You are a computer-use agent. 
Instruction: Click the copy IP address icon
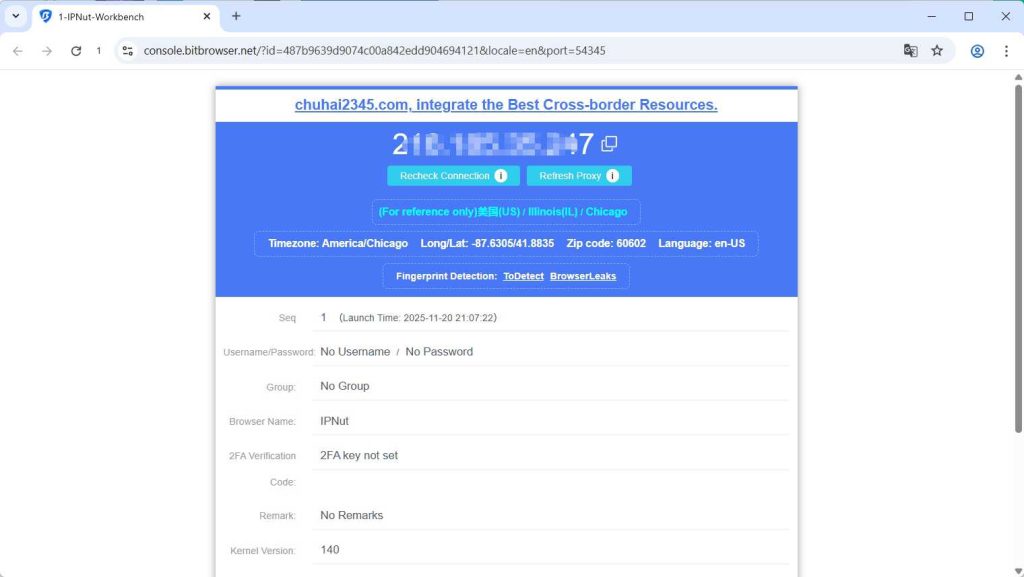tap(609, 144)
